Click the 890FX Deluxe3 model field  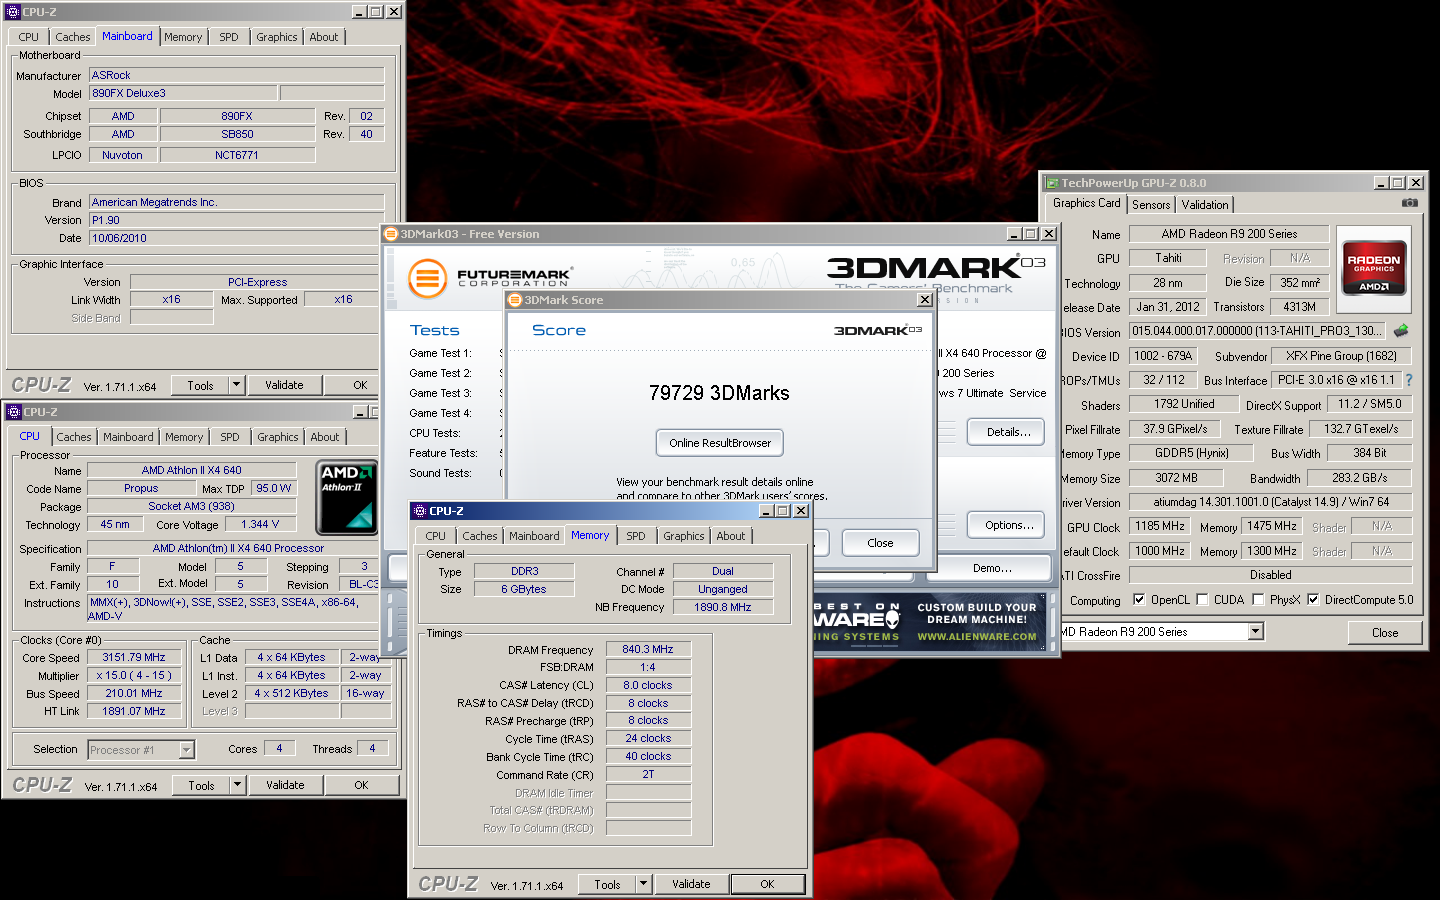(183, 93)
